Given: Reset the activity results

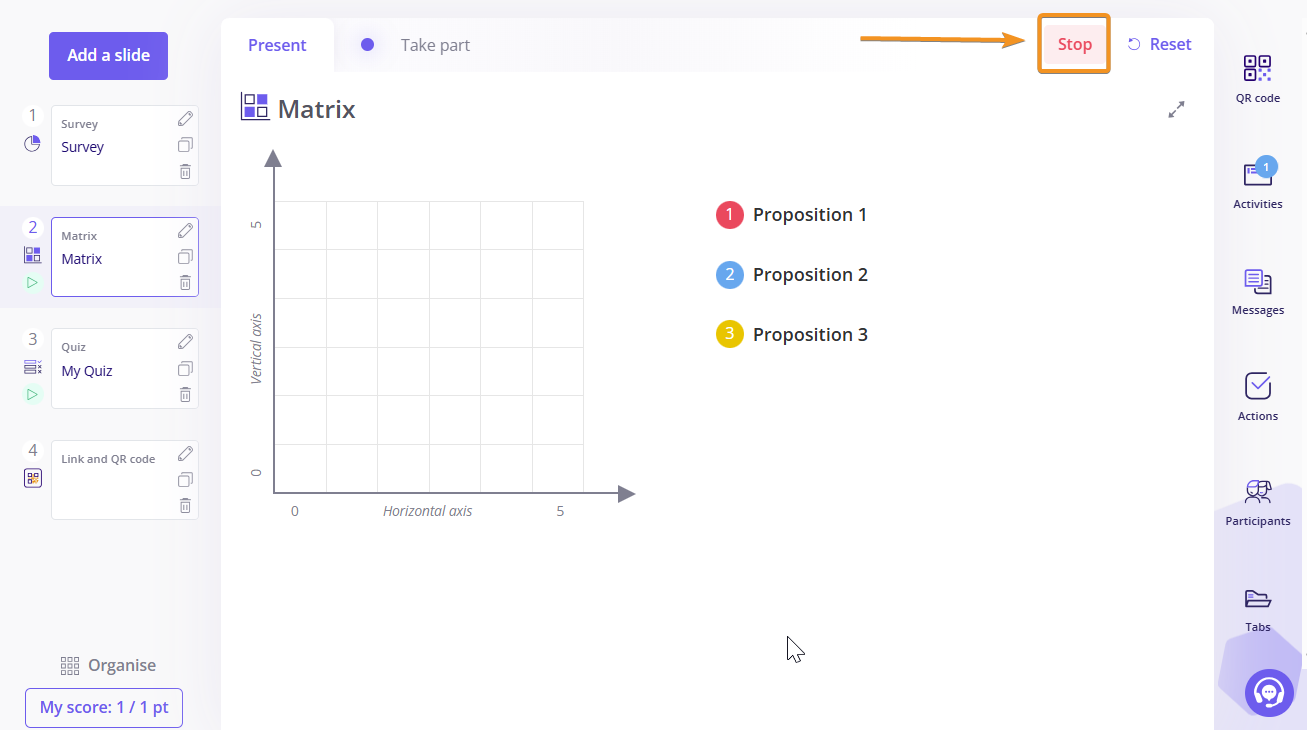Looking at the screenshot, I should point(1160,44).
